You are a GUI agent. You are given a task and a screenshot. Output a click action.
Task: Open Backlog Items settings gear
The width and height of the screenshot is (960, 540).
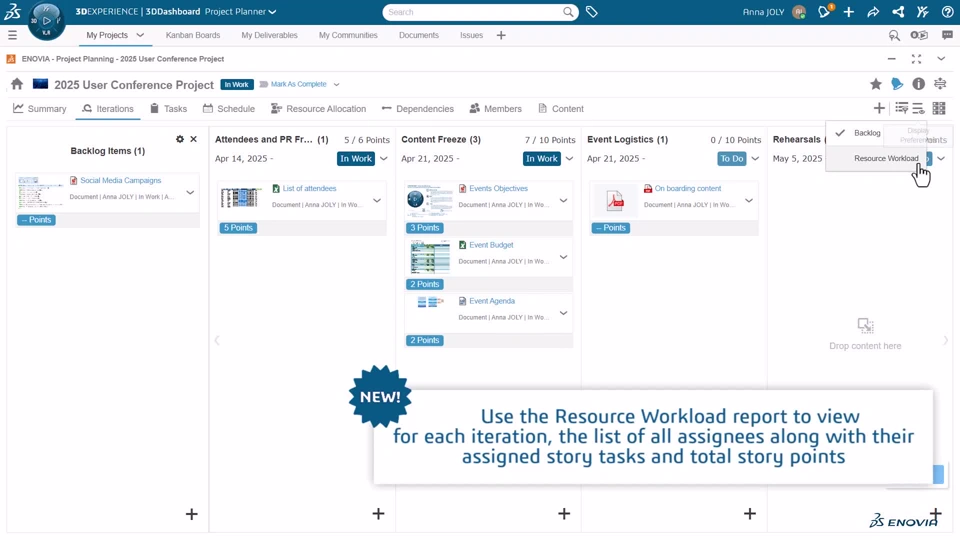(179, 139)
